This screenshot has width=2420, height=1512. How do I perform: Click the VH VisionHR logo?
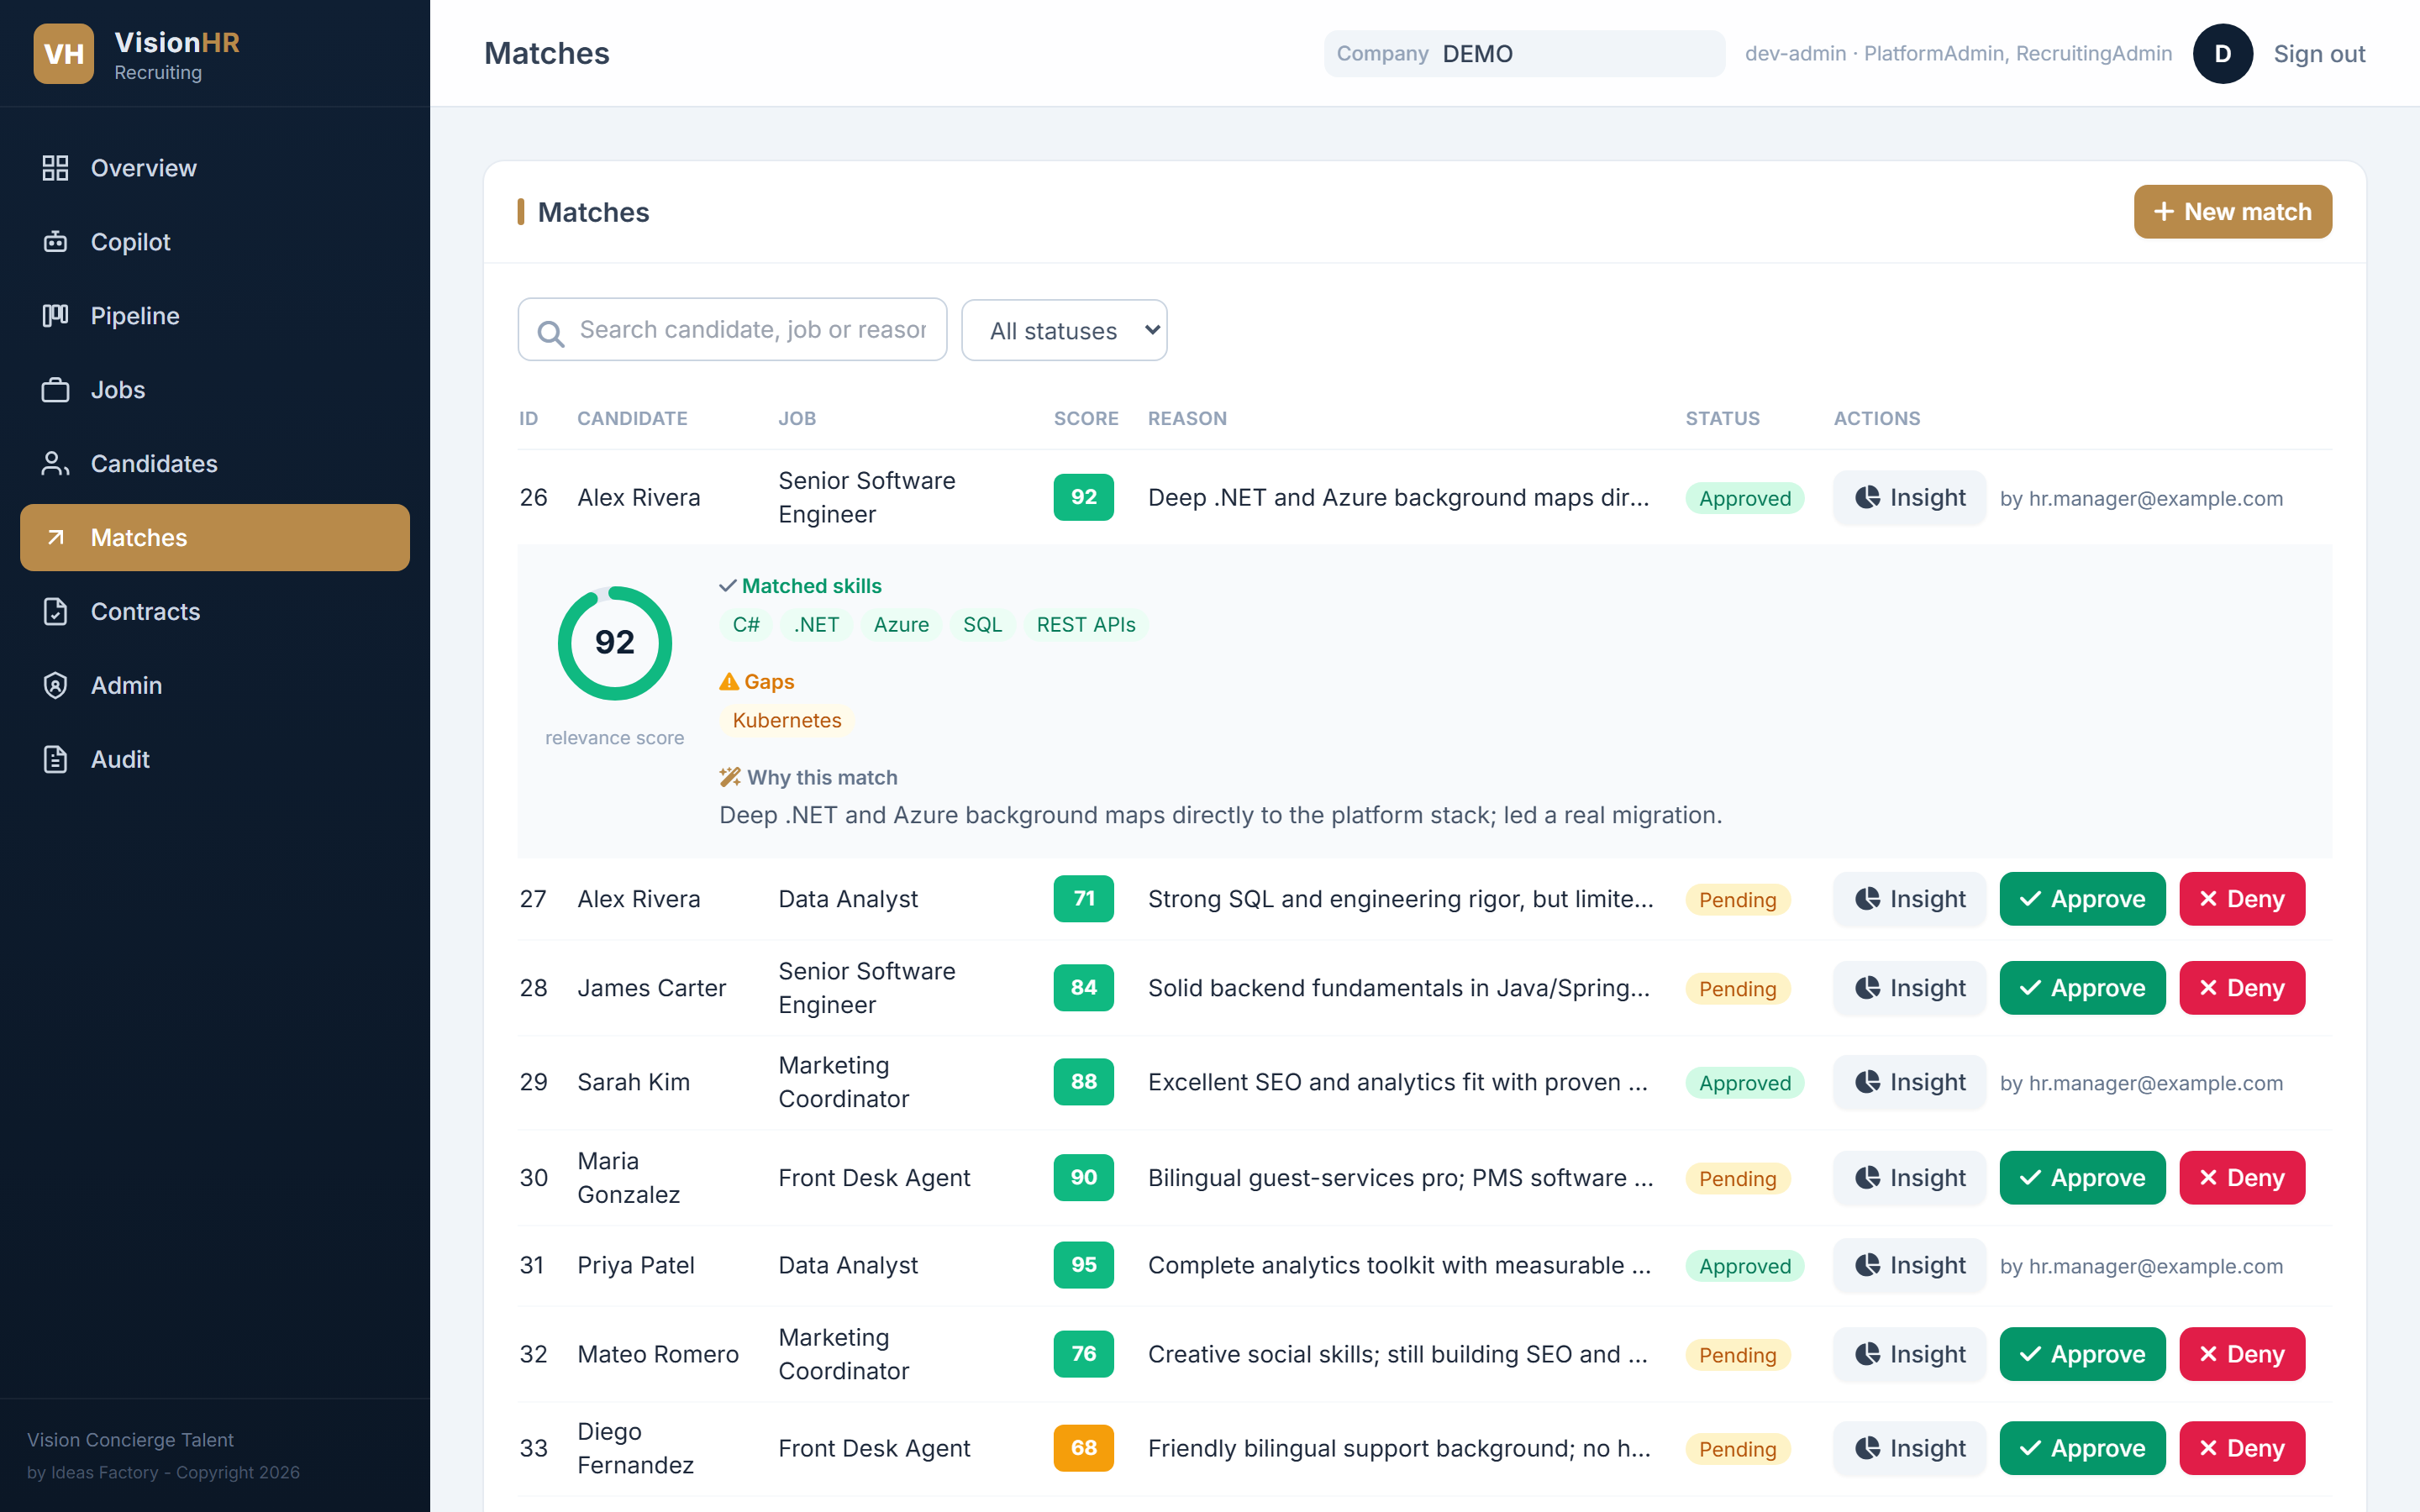coord(64,54)
